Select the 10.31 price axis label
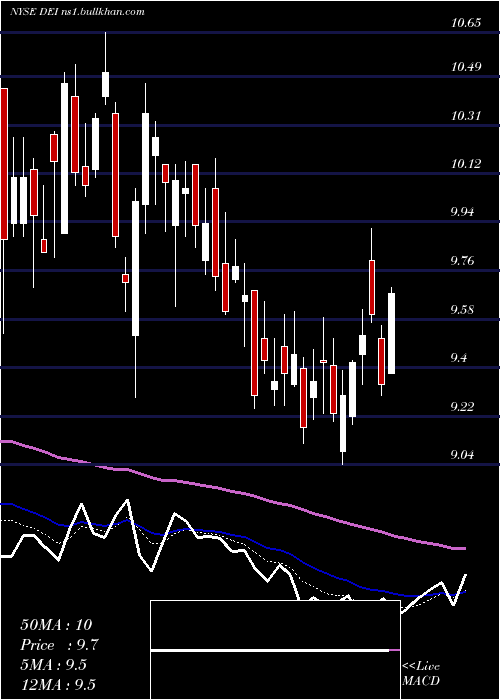 (x=466, y=116)
